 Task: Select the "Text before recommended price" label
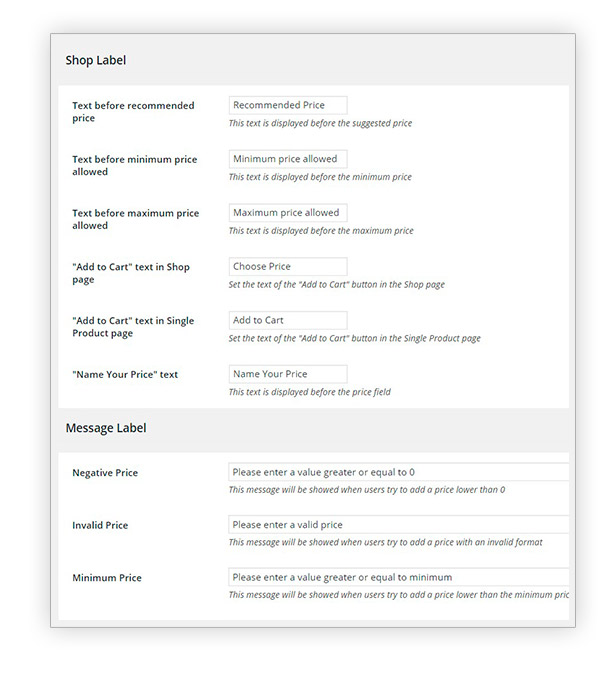(x=133, y=112)
